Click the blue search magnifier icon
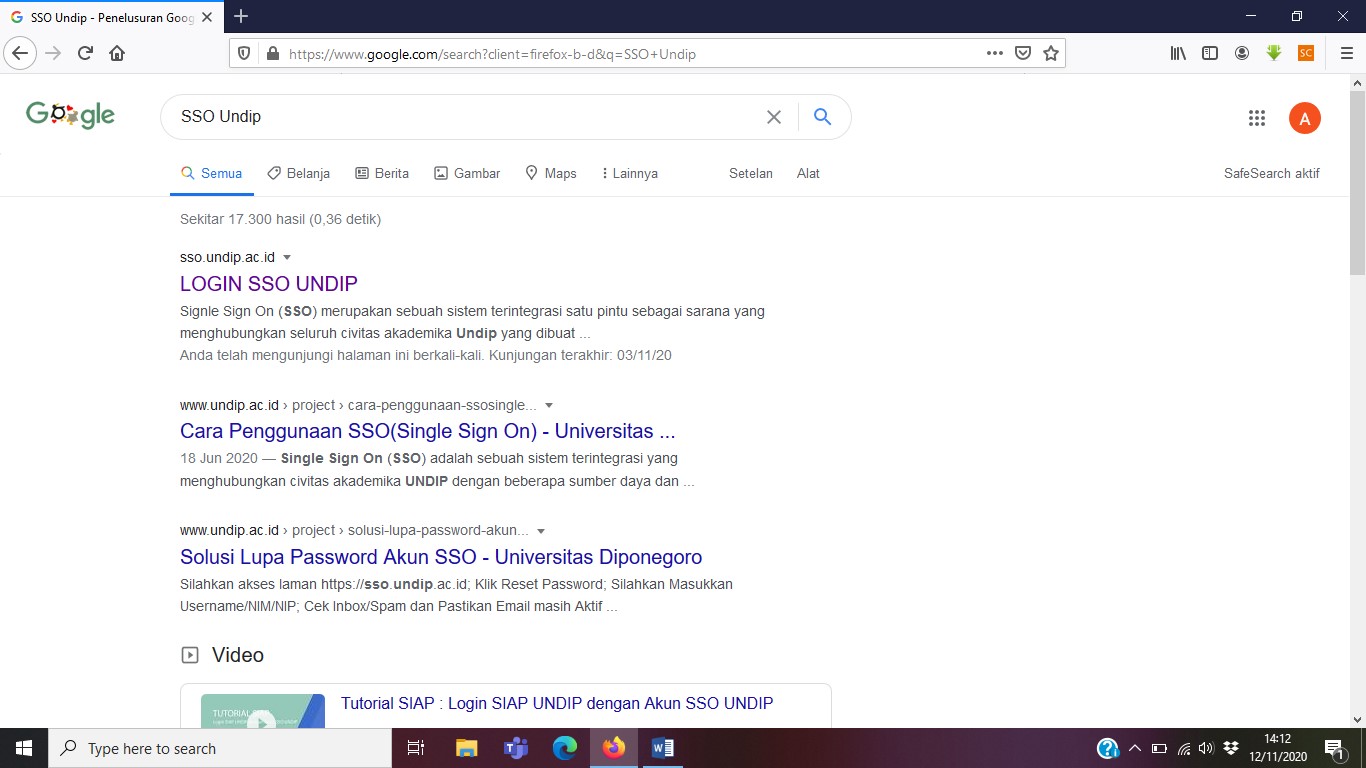 click(x=822, y=117)
